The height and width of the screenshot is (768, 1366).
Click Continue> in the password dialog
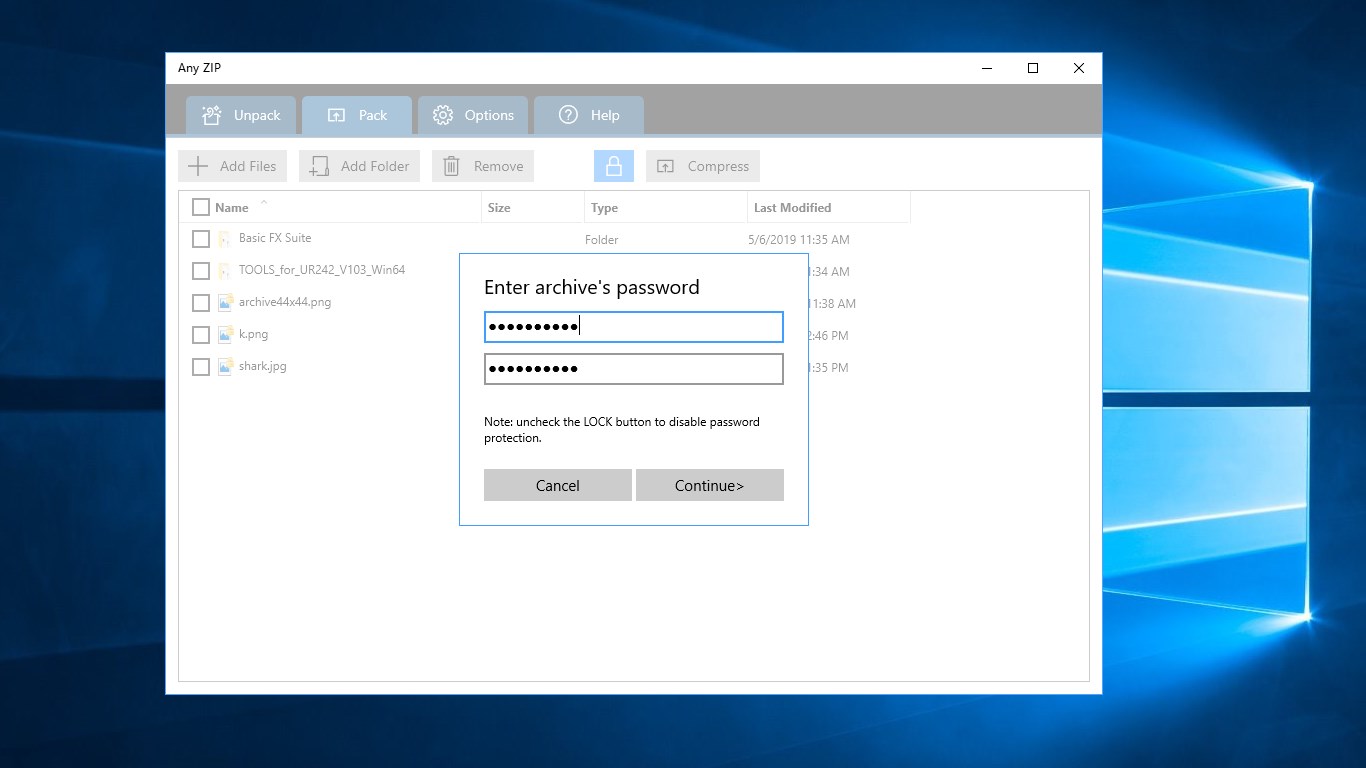point(710,485)
